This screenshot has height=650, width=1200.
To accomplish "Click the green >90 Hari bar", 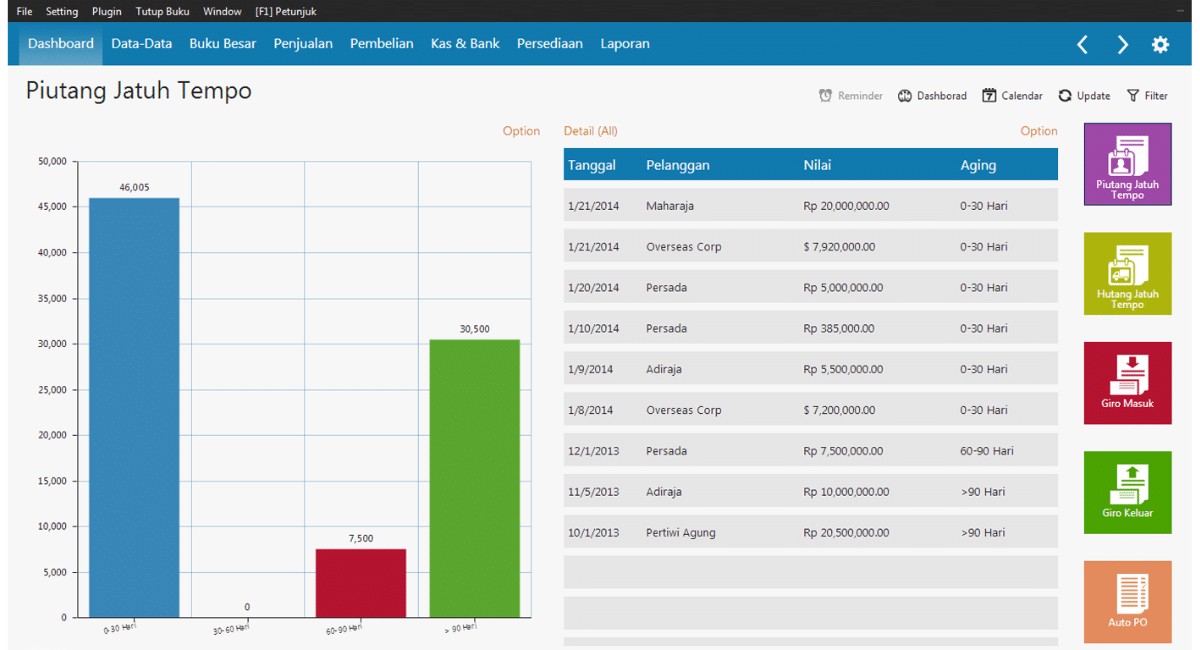I will click(475, 479).
